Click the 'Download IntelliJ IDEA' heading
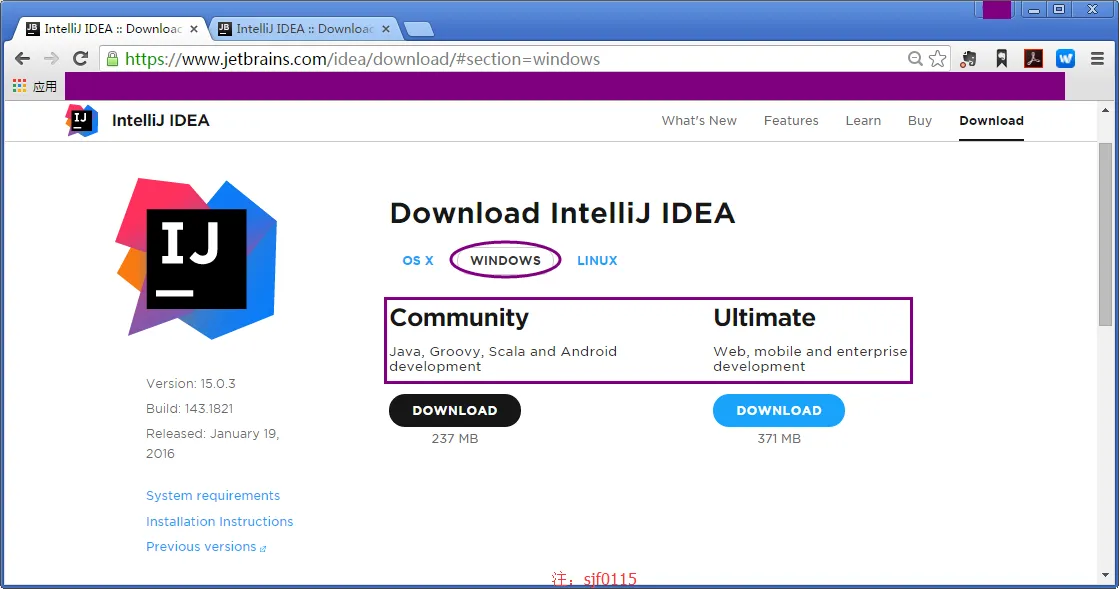The width and height of the screenshot is (1119, 589). click(562, 213)
